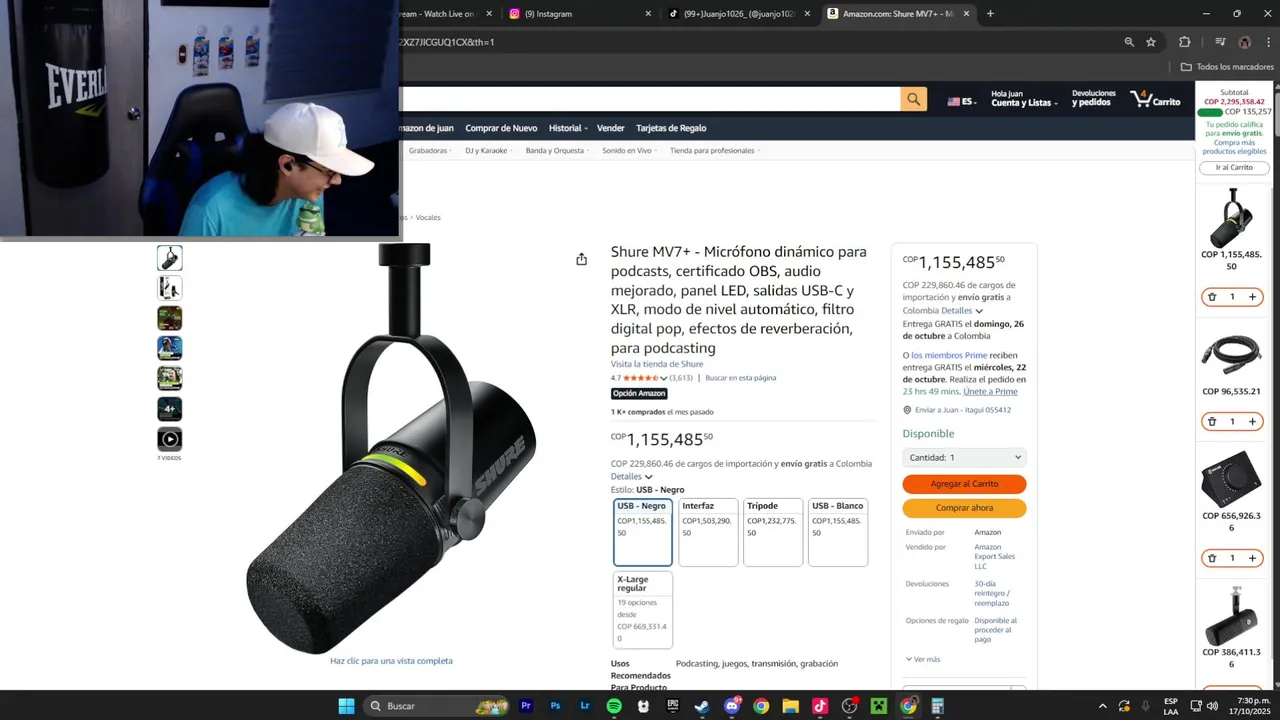The image size is (1280, 720).
Task: Click Ir al Carrito in sidebar
Action: click(1234, 167)
